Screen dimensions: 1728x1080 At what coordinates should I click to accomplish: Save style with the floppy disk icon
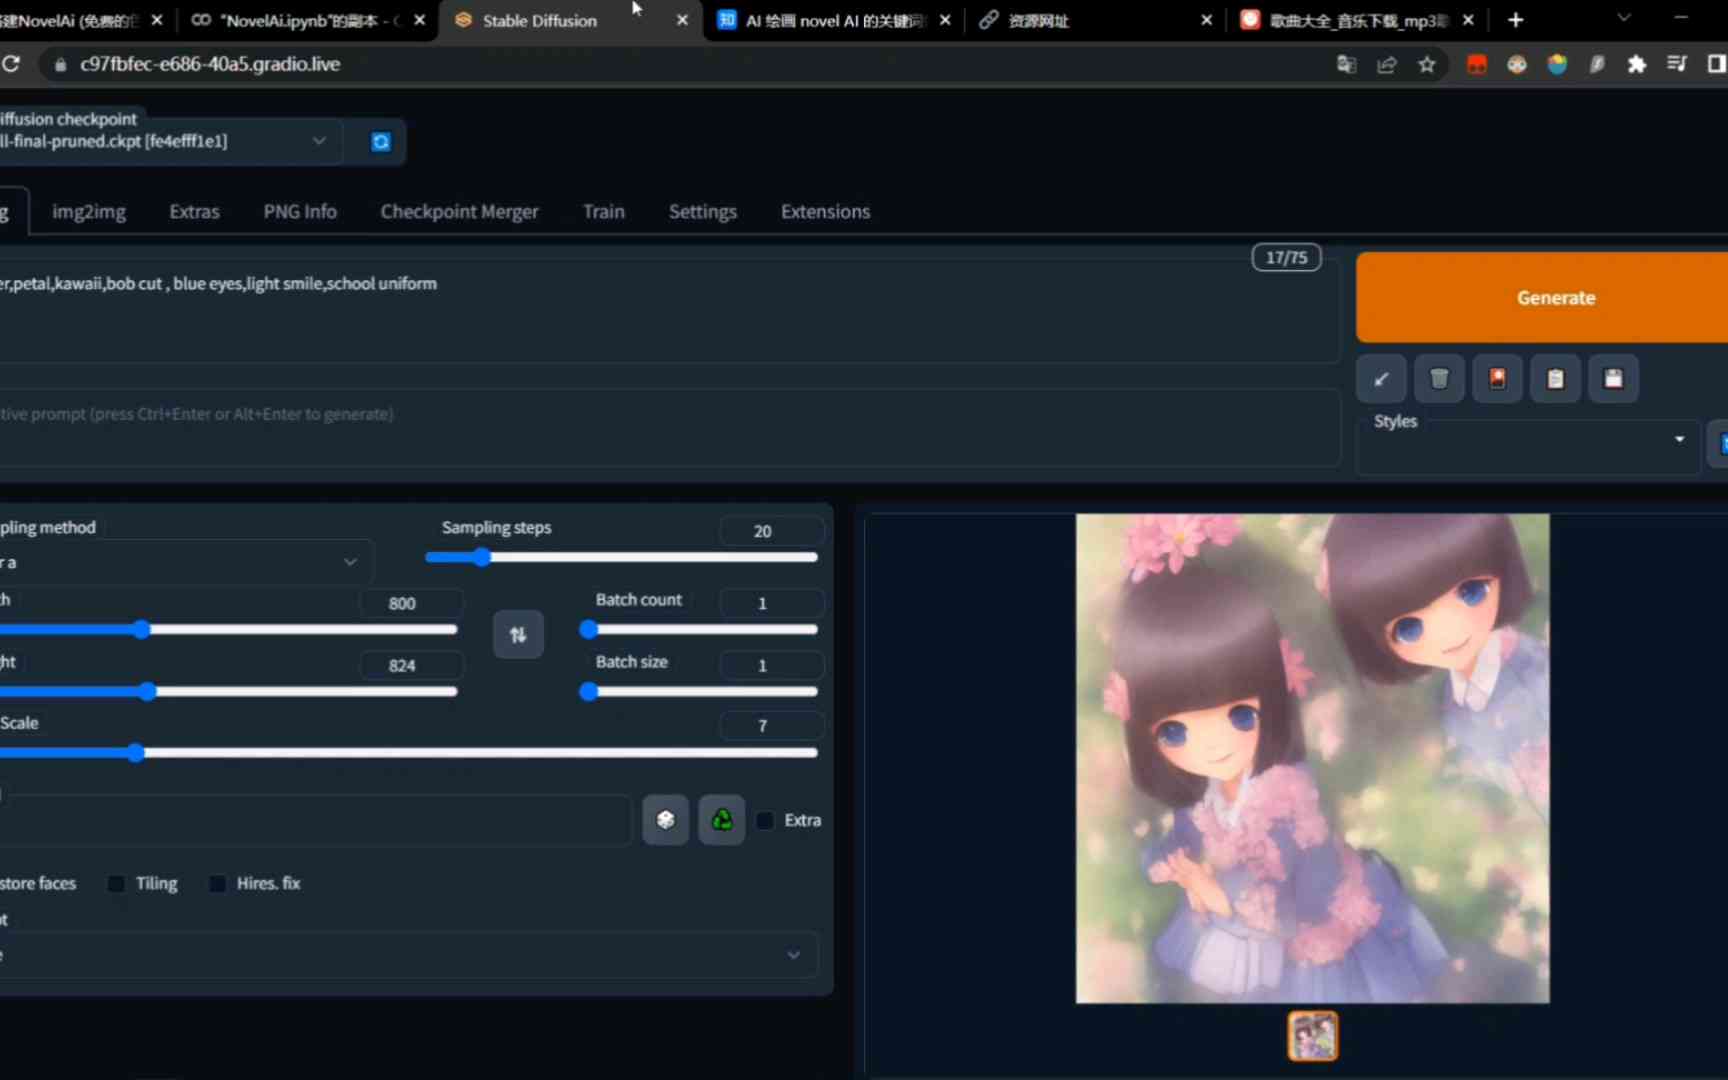coord(1613,379)
